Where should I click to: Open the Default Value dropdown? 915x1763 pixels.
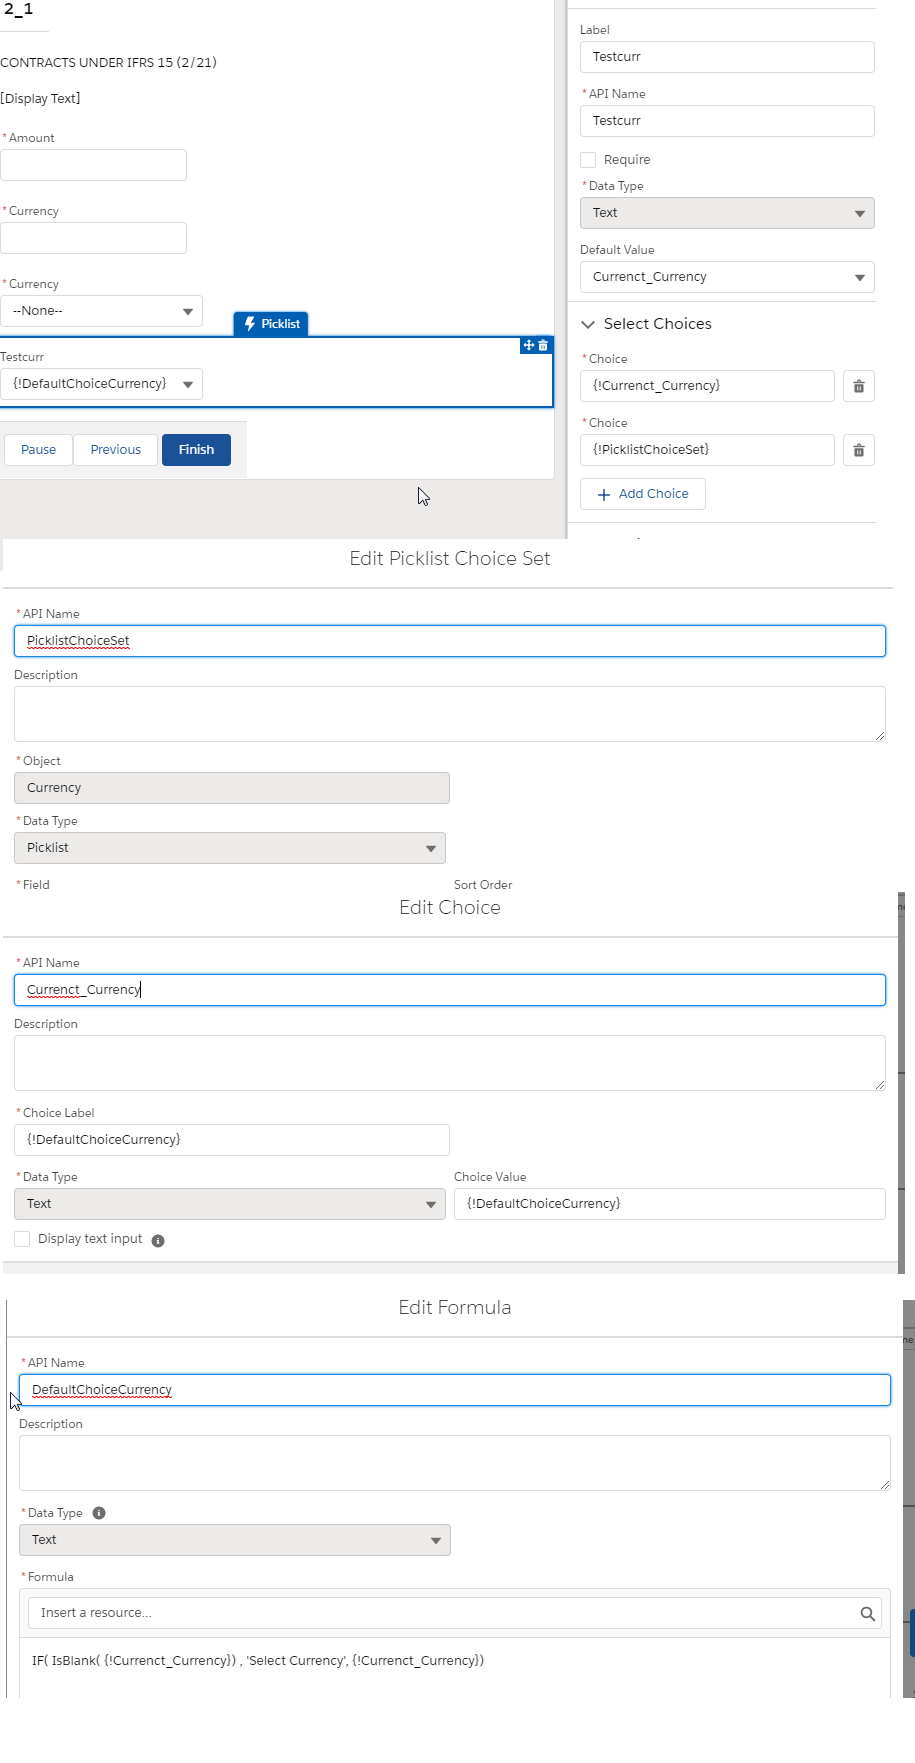[x=727, y=277]
